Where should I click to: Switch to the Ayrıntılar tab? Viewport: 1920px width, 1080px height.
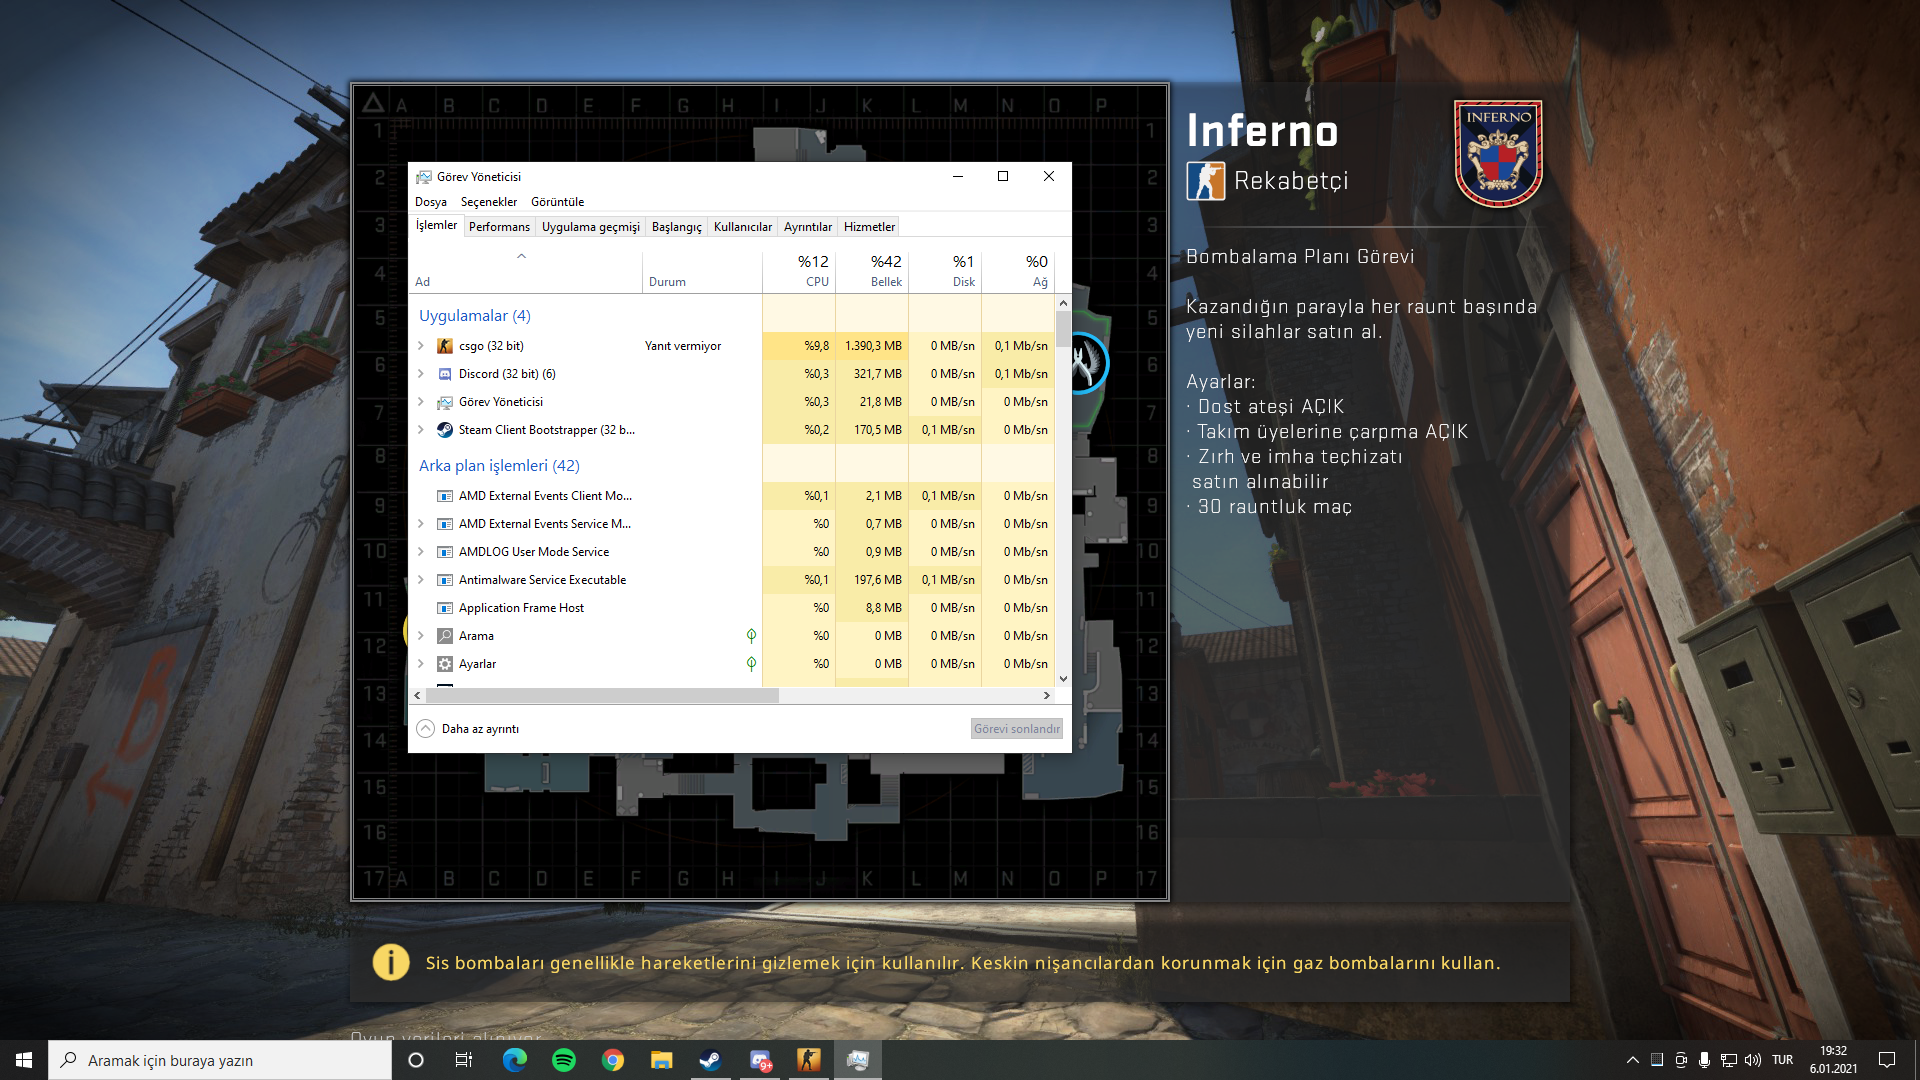point(807,227)
